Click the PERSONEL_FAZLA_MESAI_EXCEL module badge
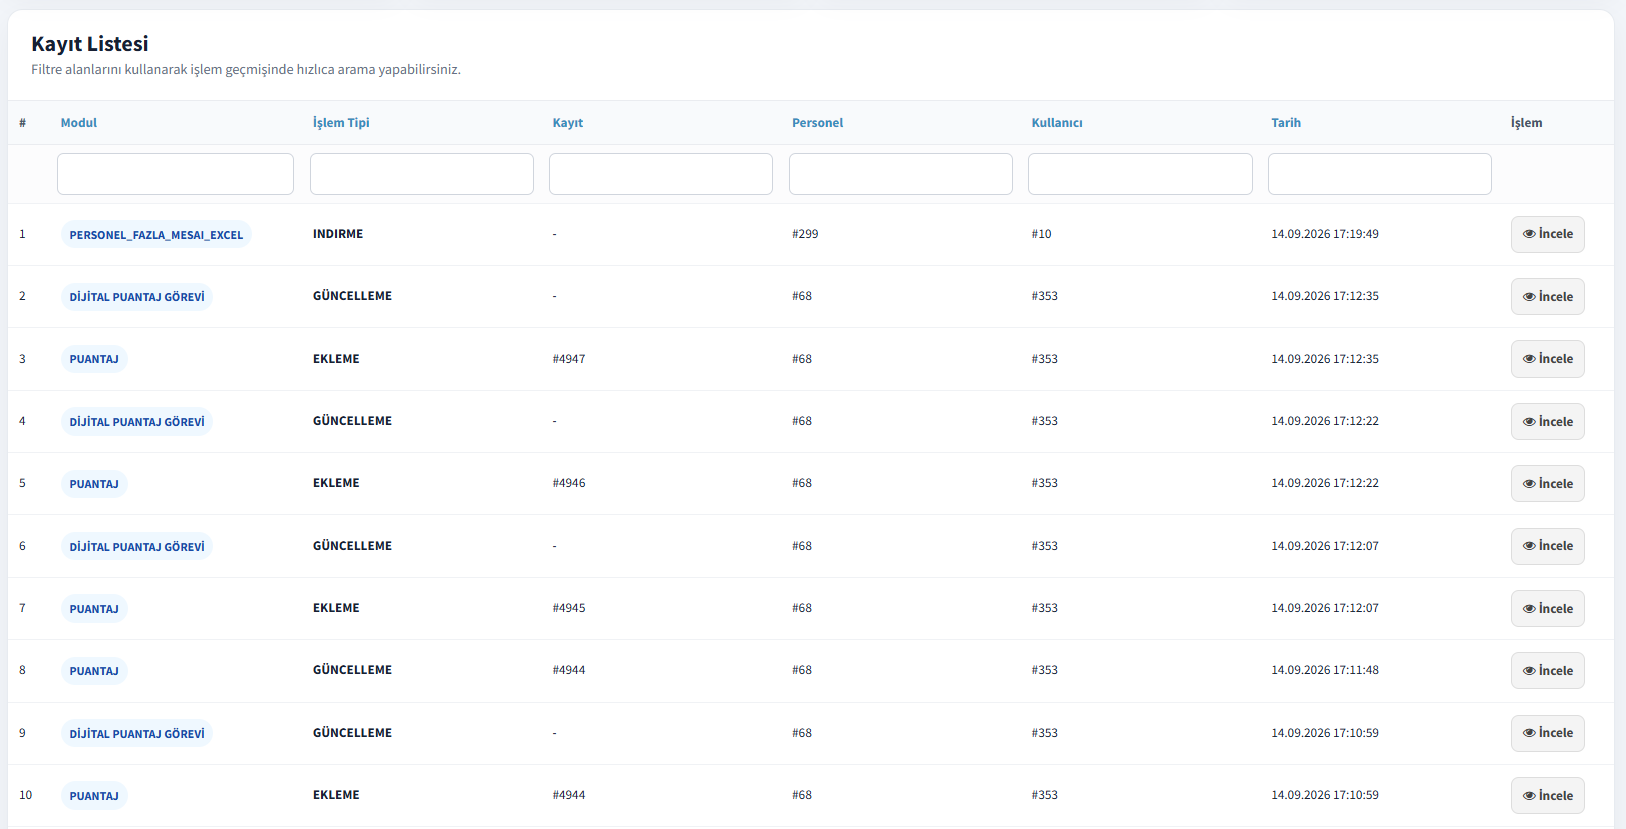1626x829 pixels. (x=156, y=235)
